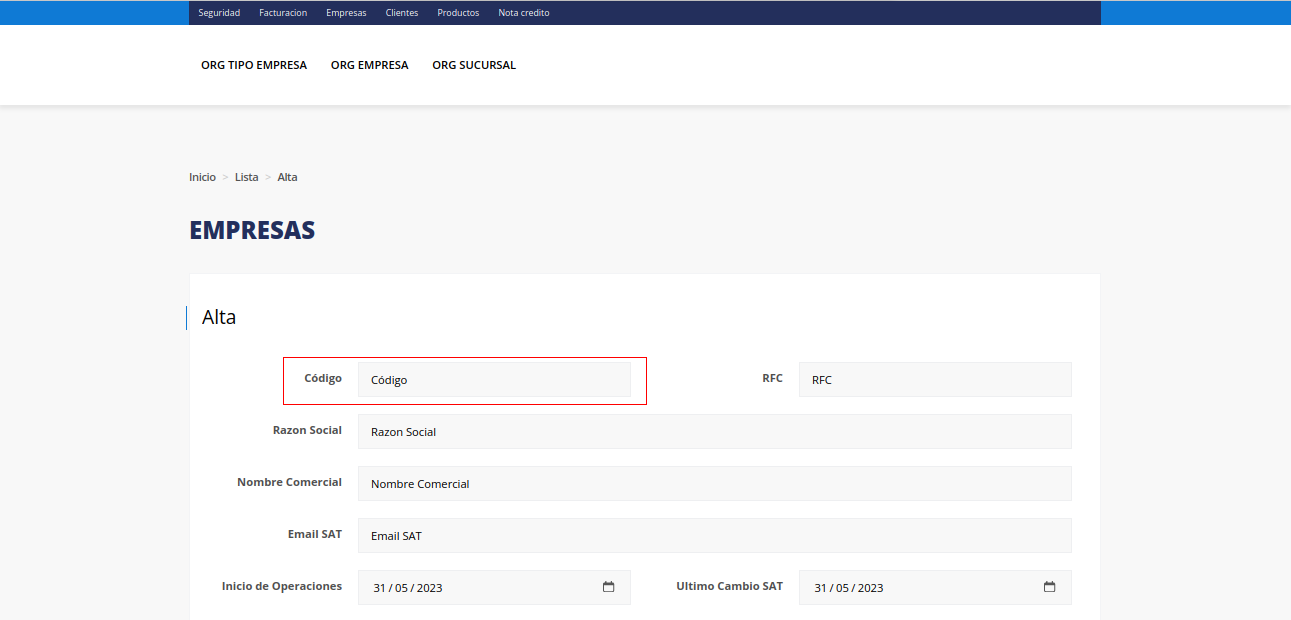Open calendar picker for Inicio de Operaciones
Viewport: 1291px width, 620px height.
pos(608,587)
